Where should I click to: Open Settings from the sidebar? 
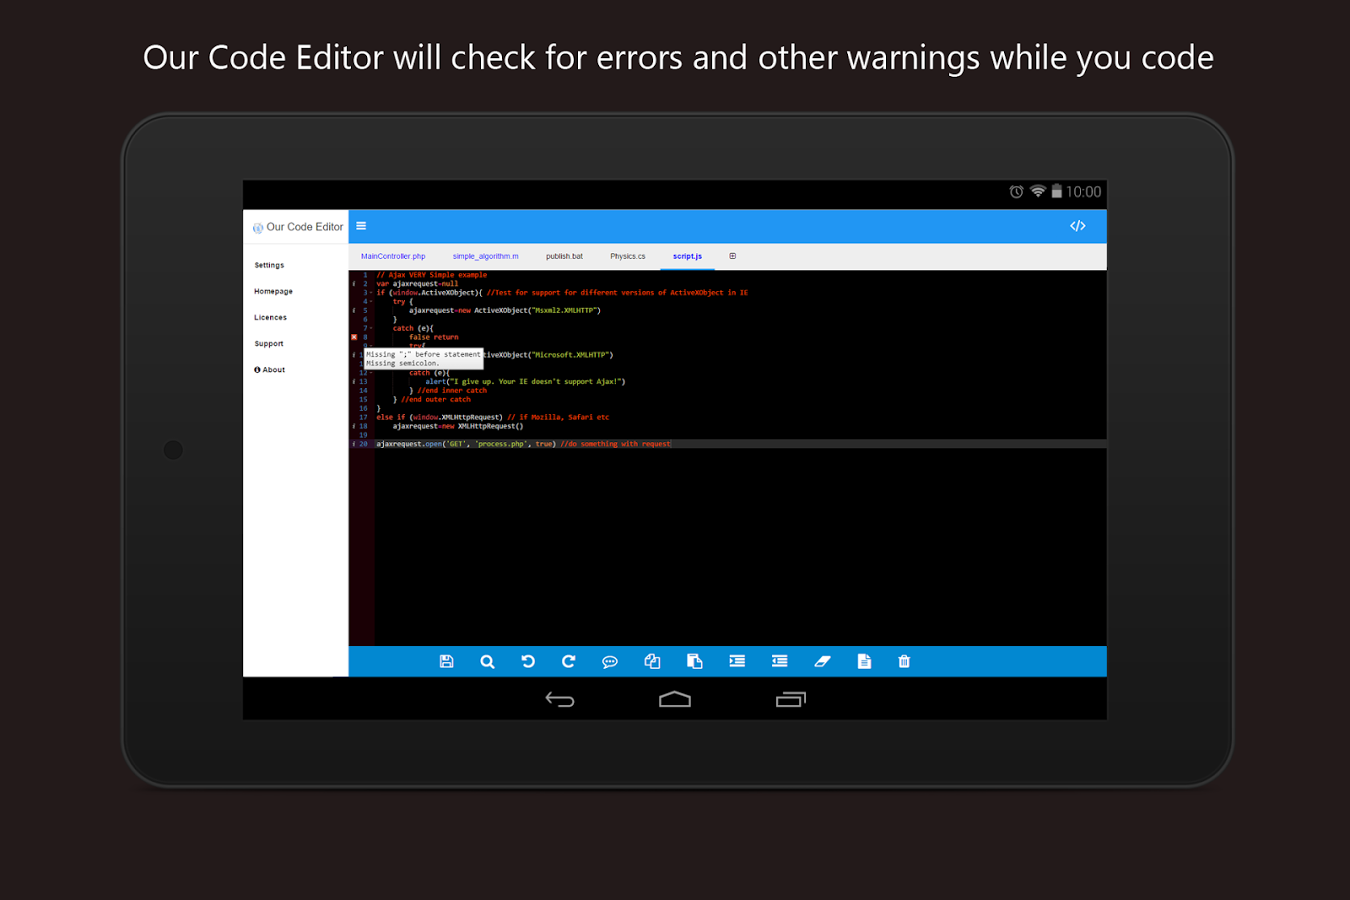[269, 265]
